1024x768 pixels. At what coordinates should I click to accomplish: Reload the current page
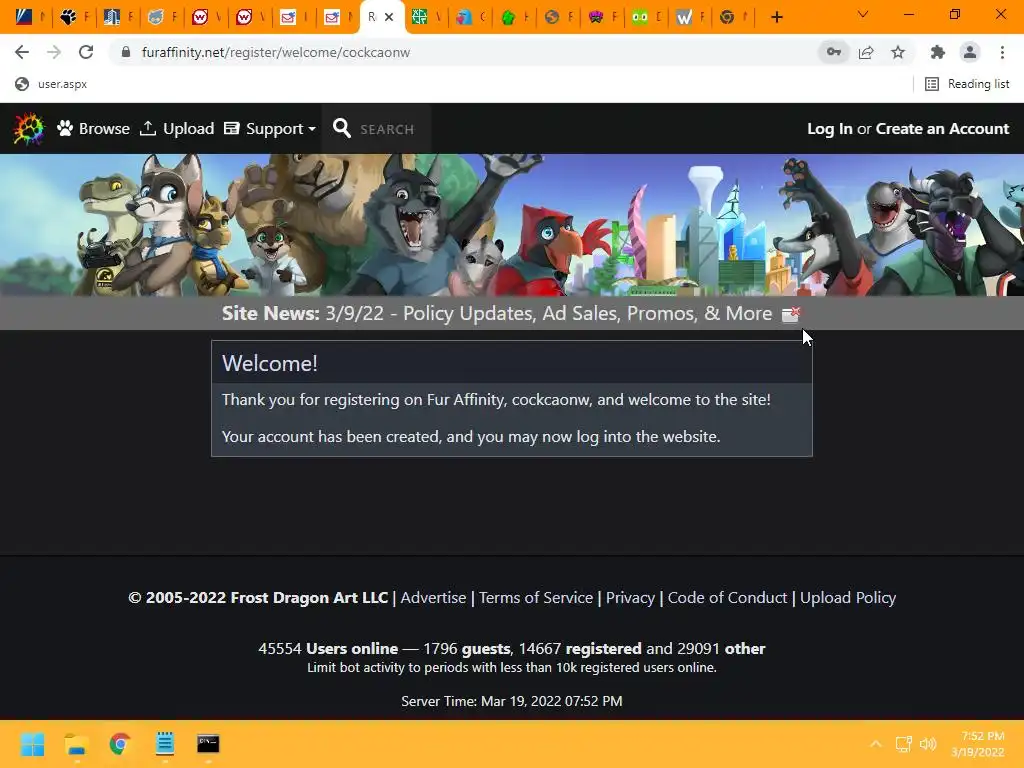tap(86, 52)
